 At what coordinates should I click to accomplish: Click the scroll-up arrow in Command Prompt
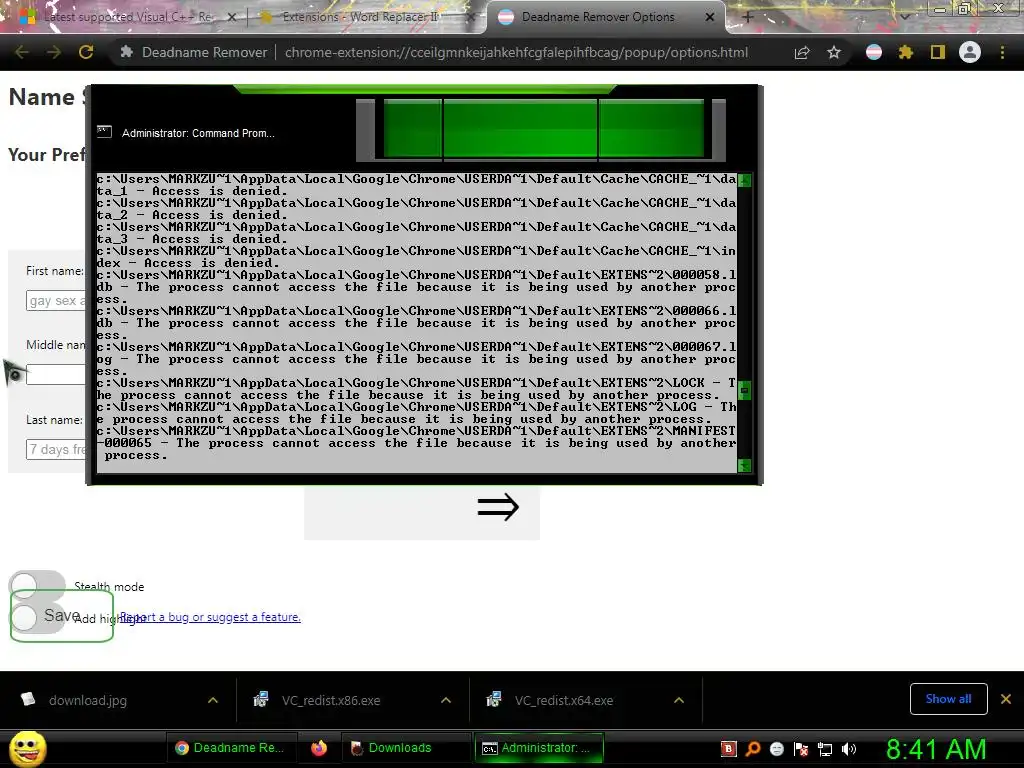click(x=744, y=181)
